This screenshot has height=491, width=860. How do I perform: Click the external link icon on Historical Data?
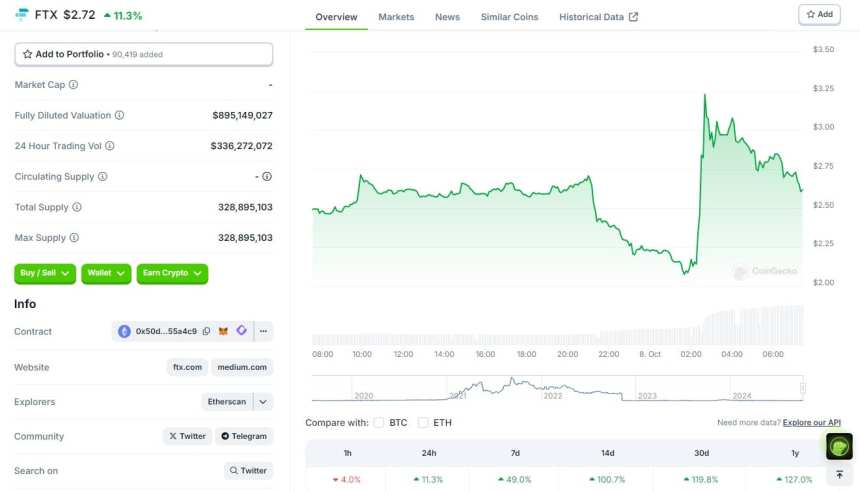633,17
